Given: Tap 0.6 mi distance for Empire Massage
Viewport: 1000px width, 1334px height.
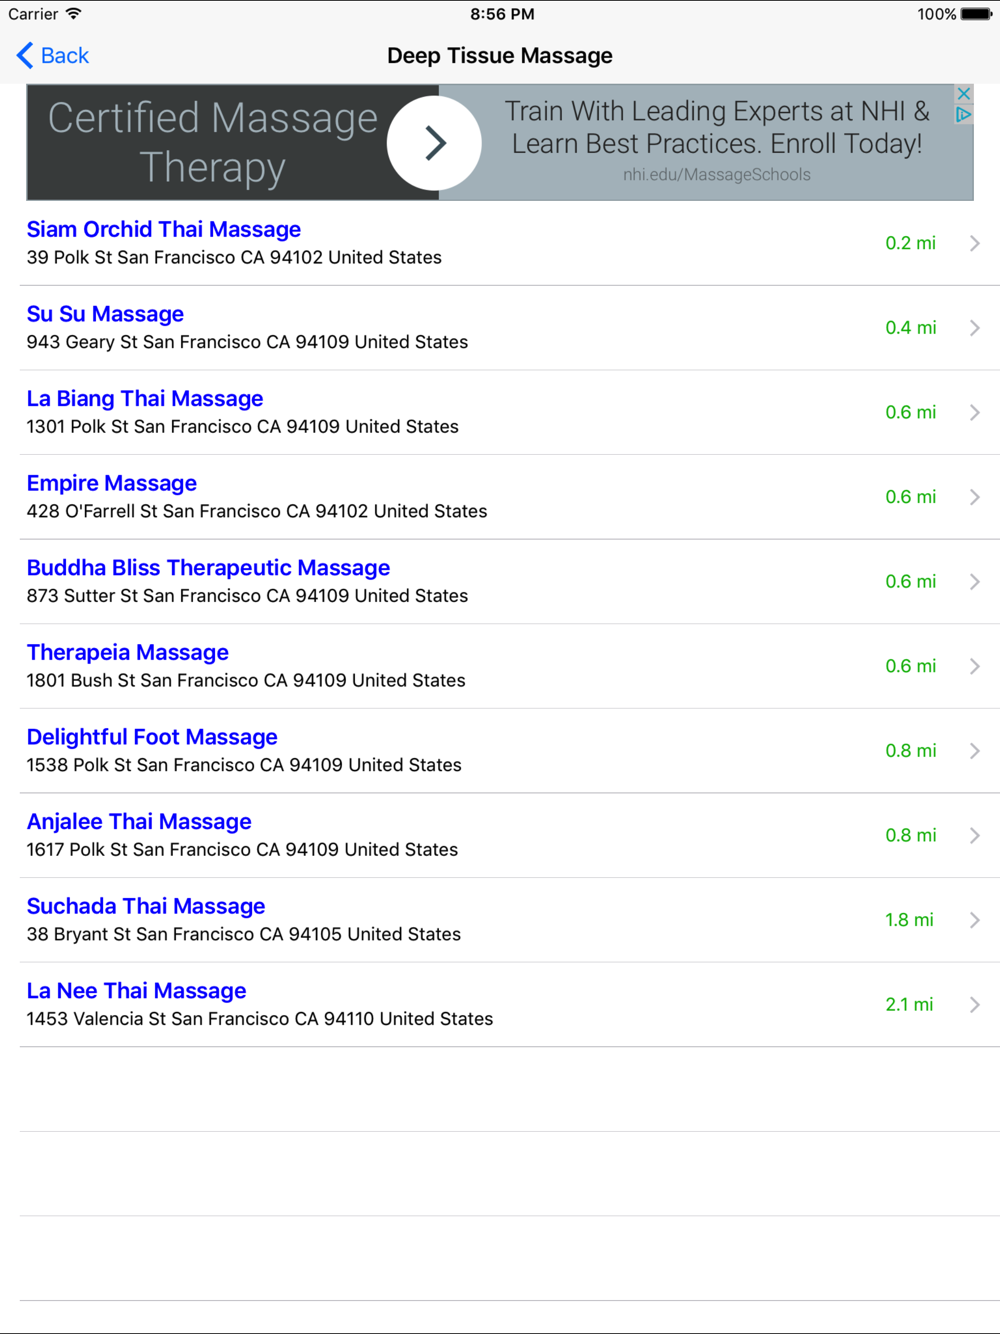Looking at the screenshot, I should [x=911, y=497].
